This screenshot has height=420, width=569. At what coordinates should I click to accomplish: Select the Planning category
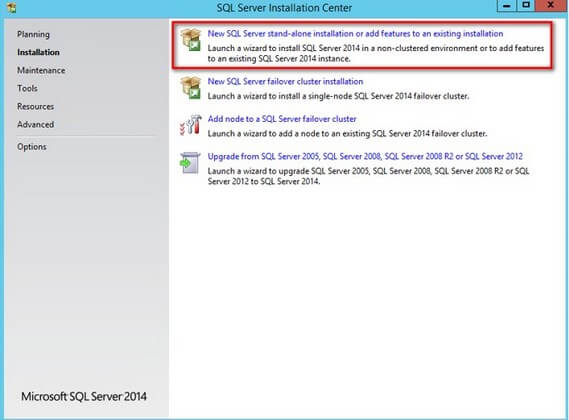(x=33, y=34)
